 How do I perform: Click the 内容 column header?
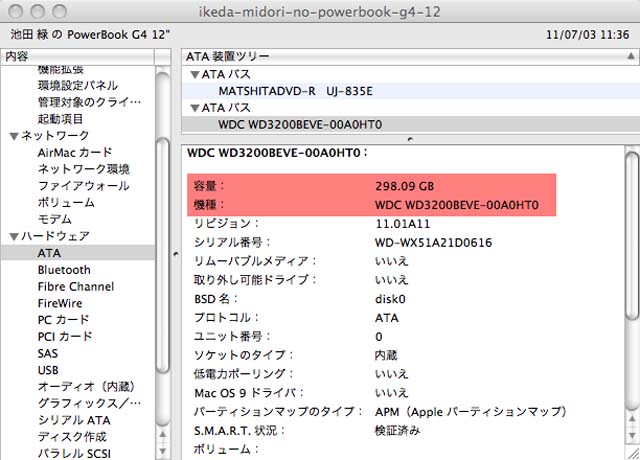pos(78,56)
